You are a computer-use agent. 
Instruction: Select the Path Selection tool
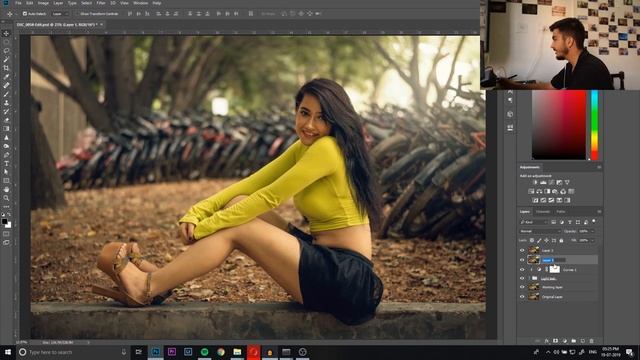6,172
